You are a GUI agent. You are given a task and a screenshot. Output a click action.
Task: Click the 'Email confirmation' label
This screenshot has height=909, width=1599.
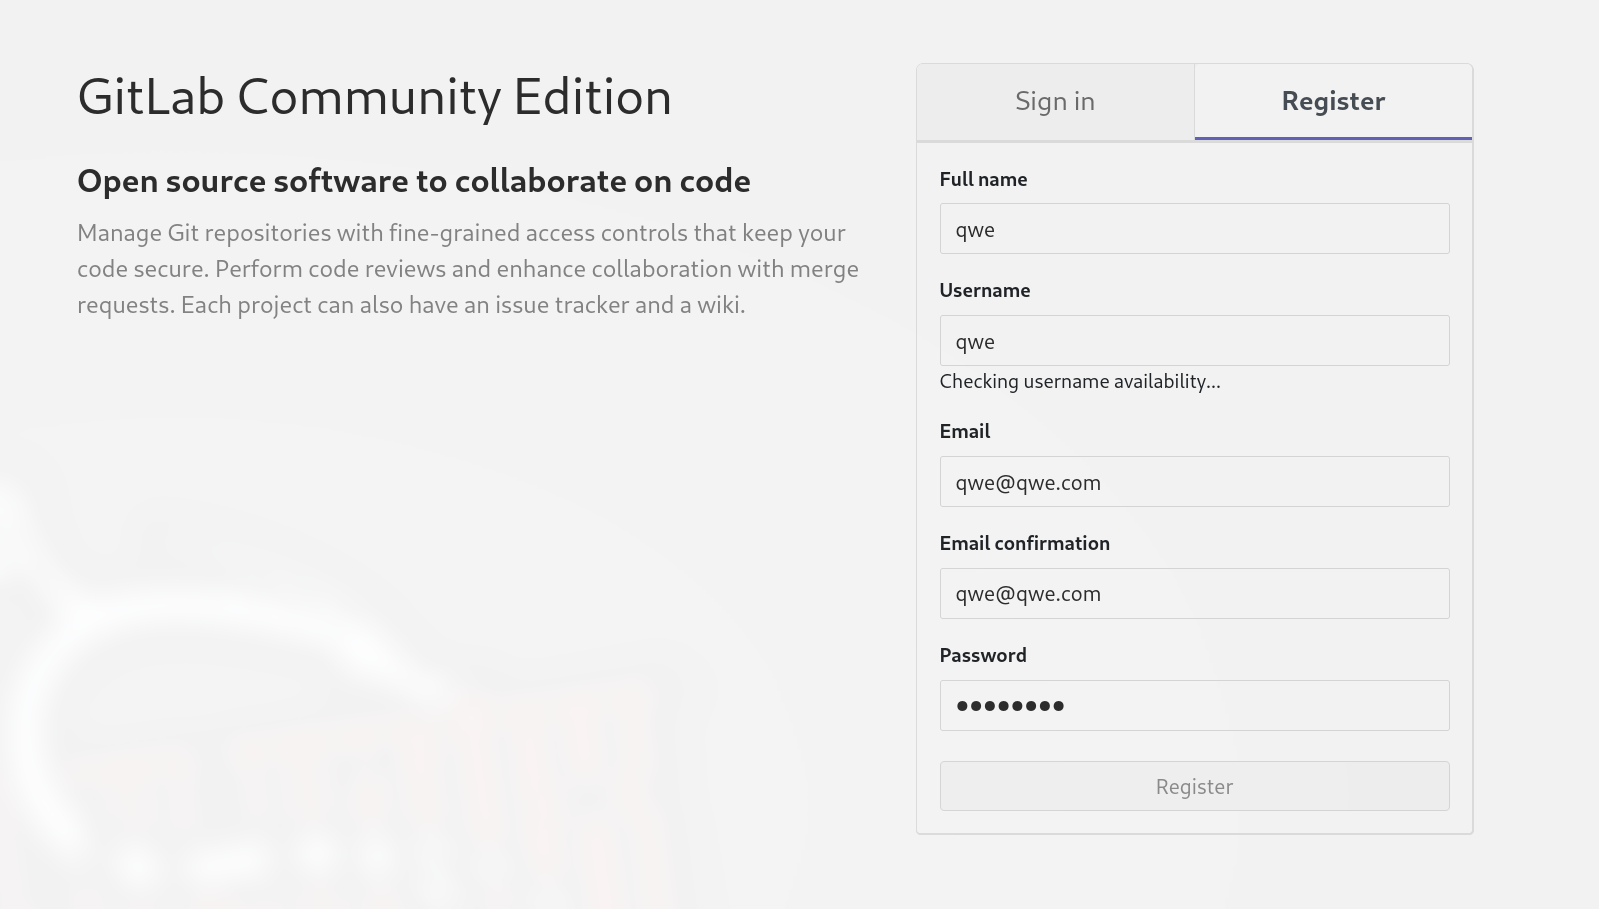1025,544
